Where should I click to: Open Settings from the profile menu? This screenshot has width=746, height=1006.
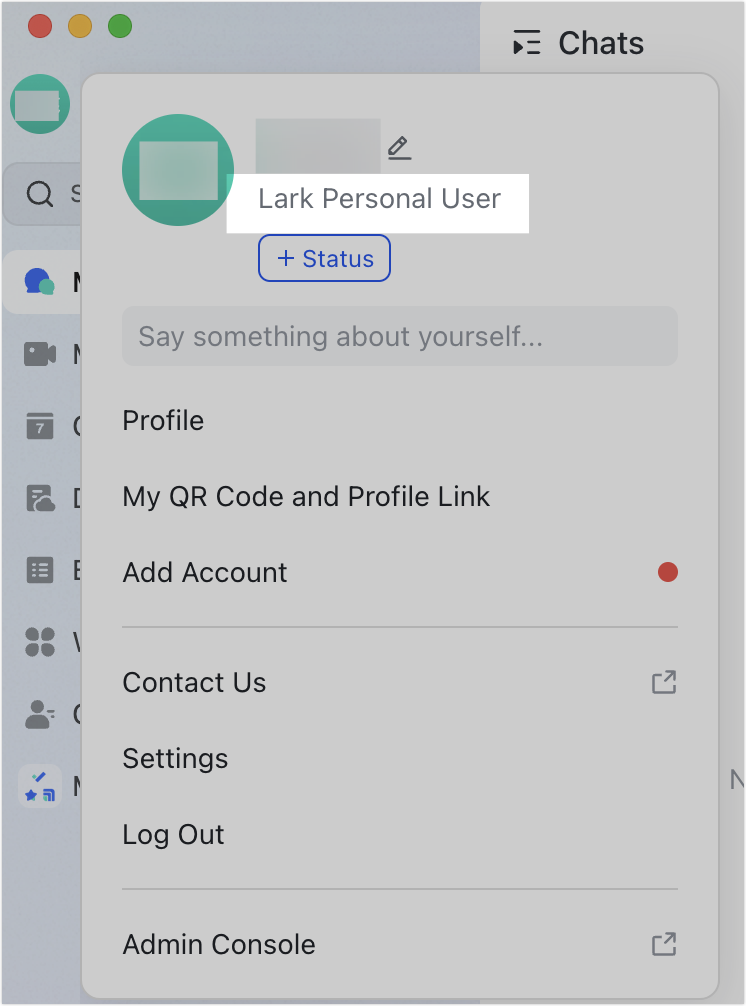pyautogui.click(x=175, y=759)
